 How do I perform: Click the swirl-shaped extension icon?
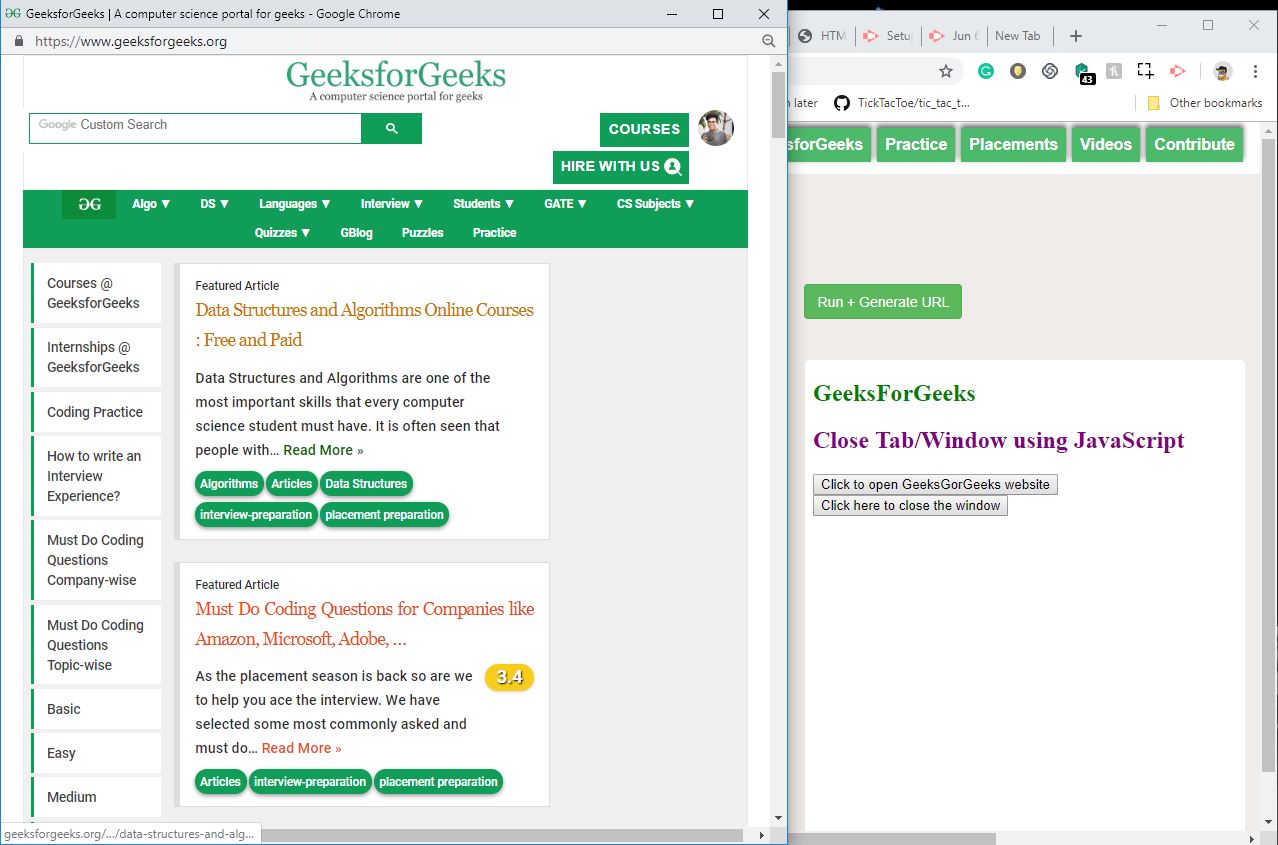1050,71
